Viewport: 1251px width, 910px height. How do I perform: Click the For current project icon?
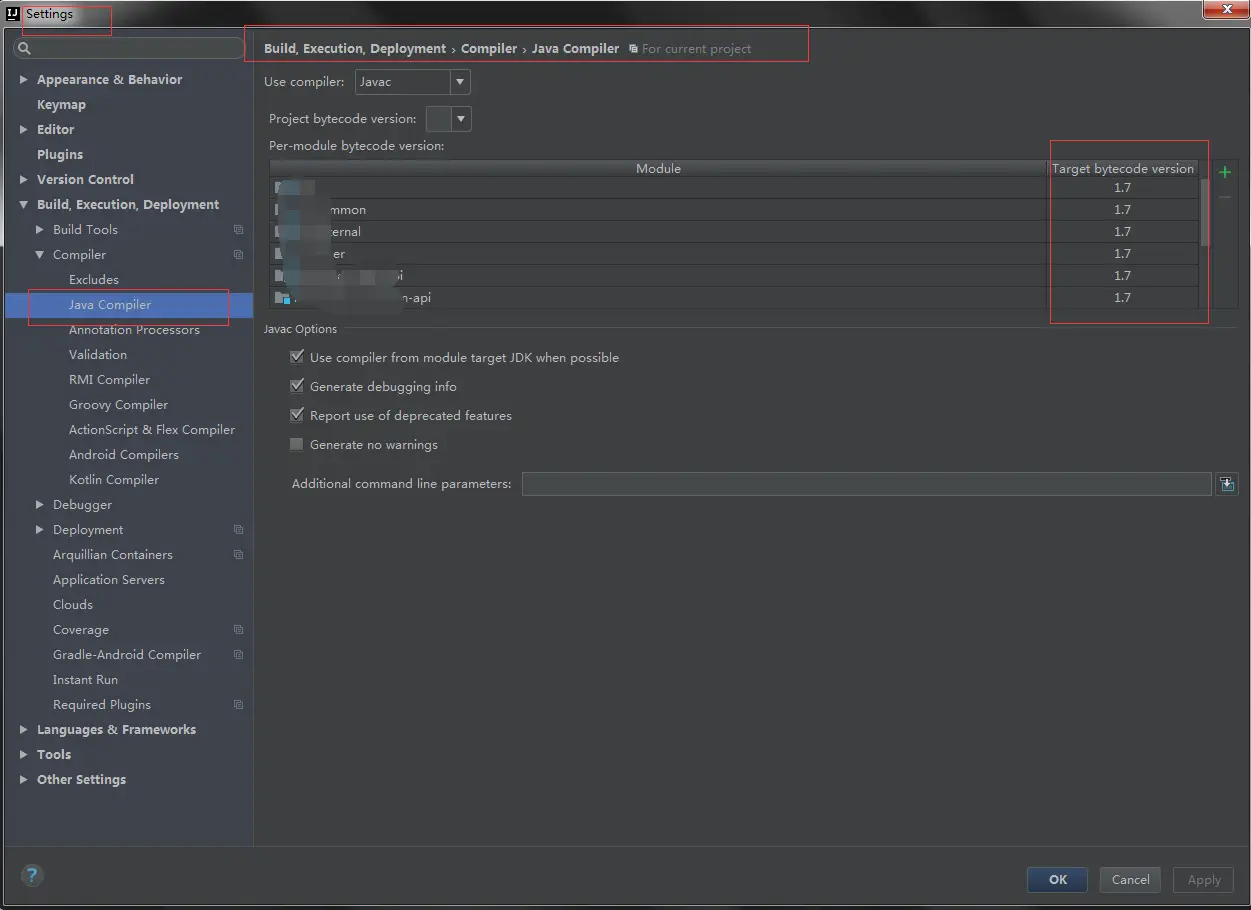pos(633,49)
